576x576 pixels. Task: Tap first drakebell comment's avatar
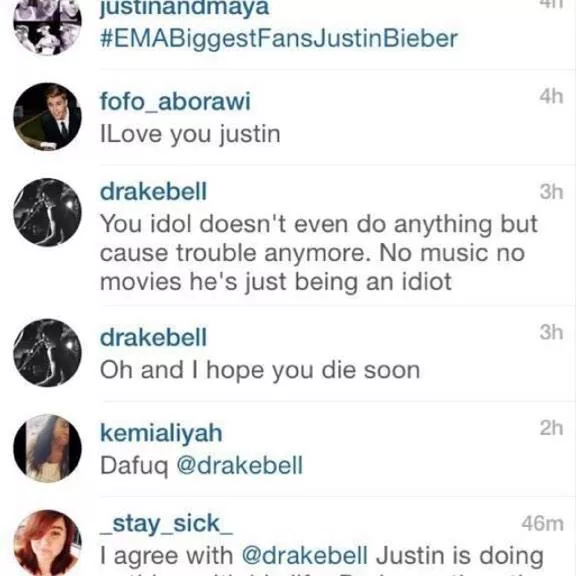[47, 212]
